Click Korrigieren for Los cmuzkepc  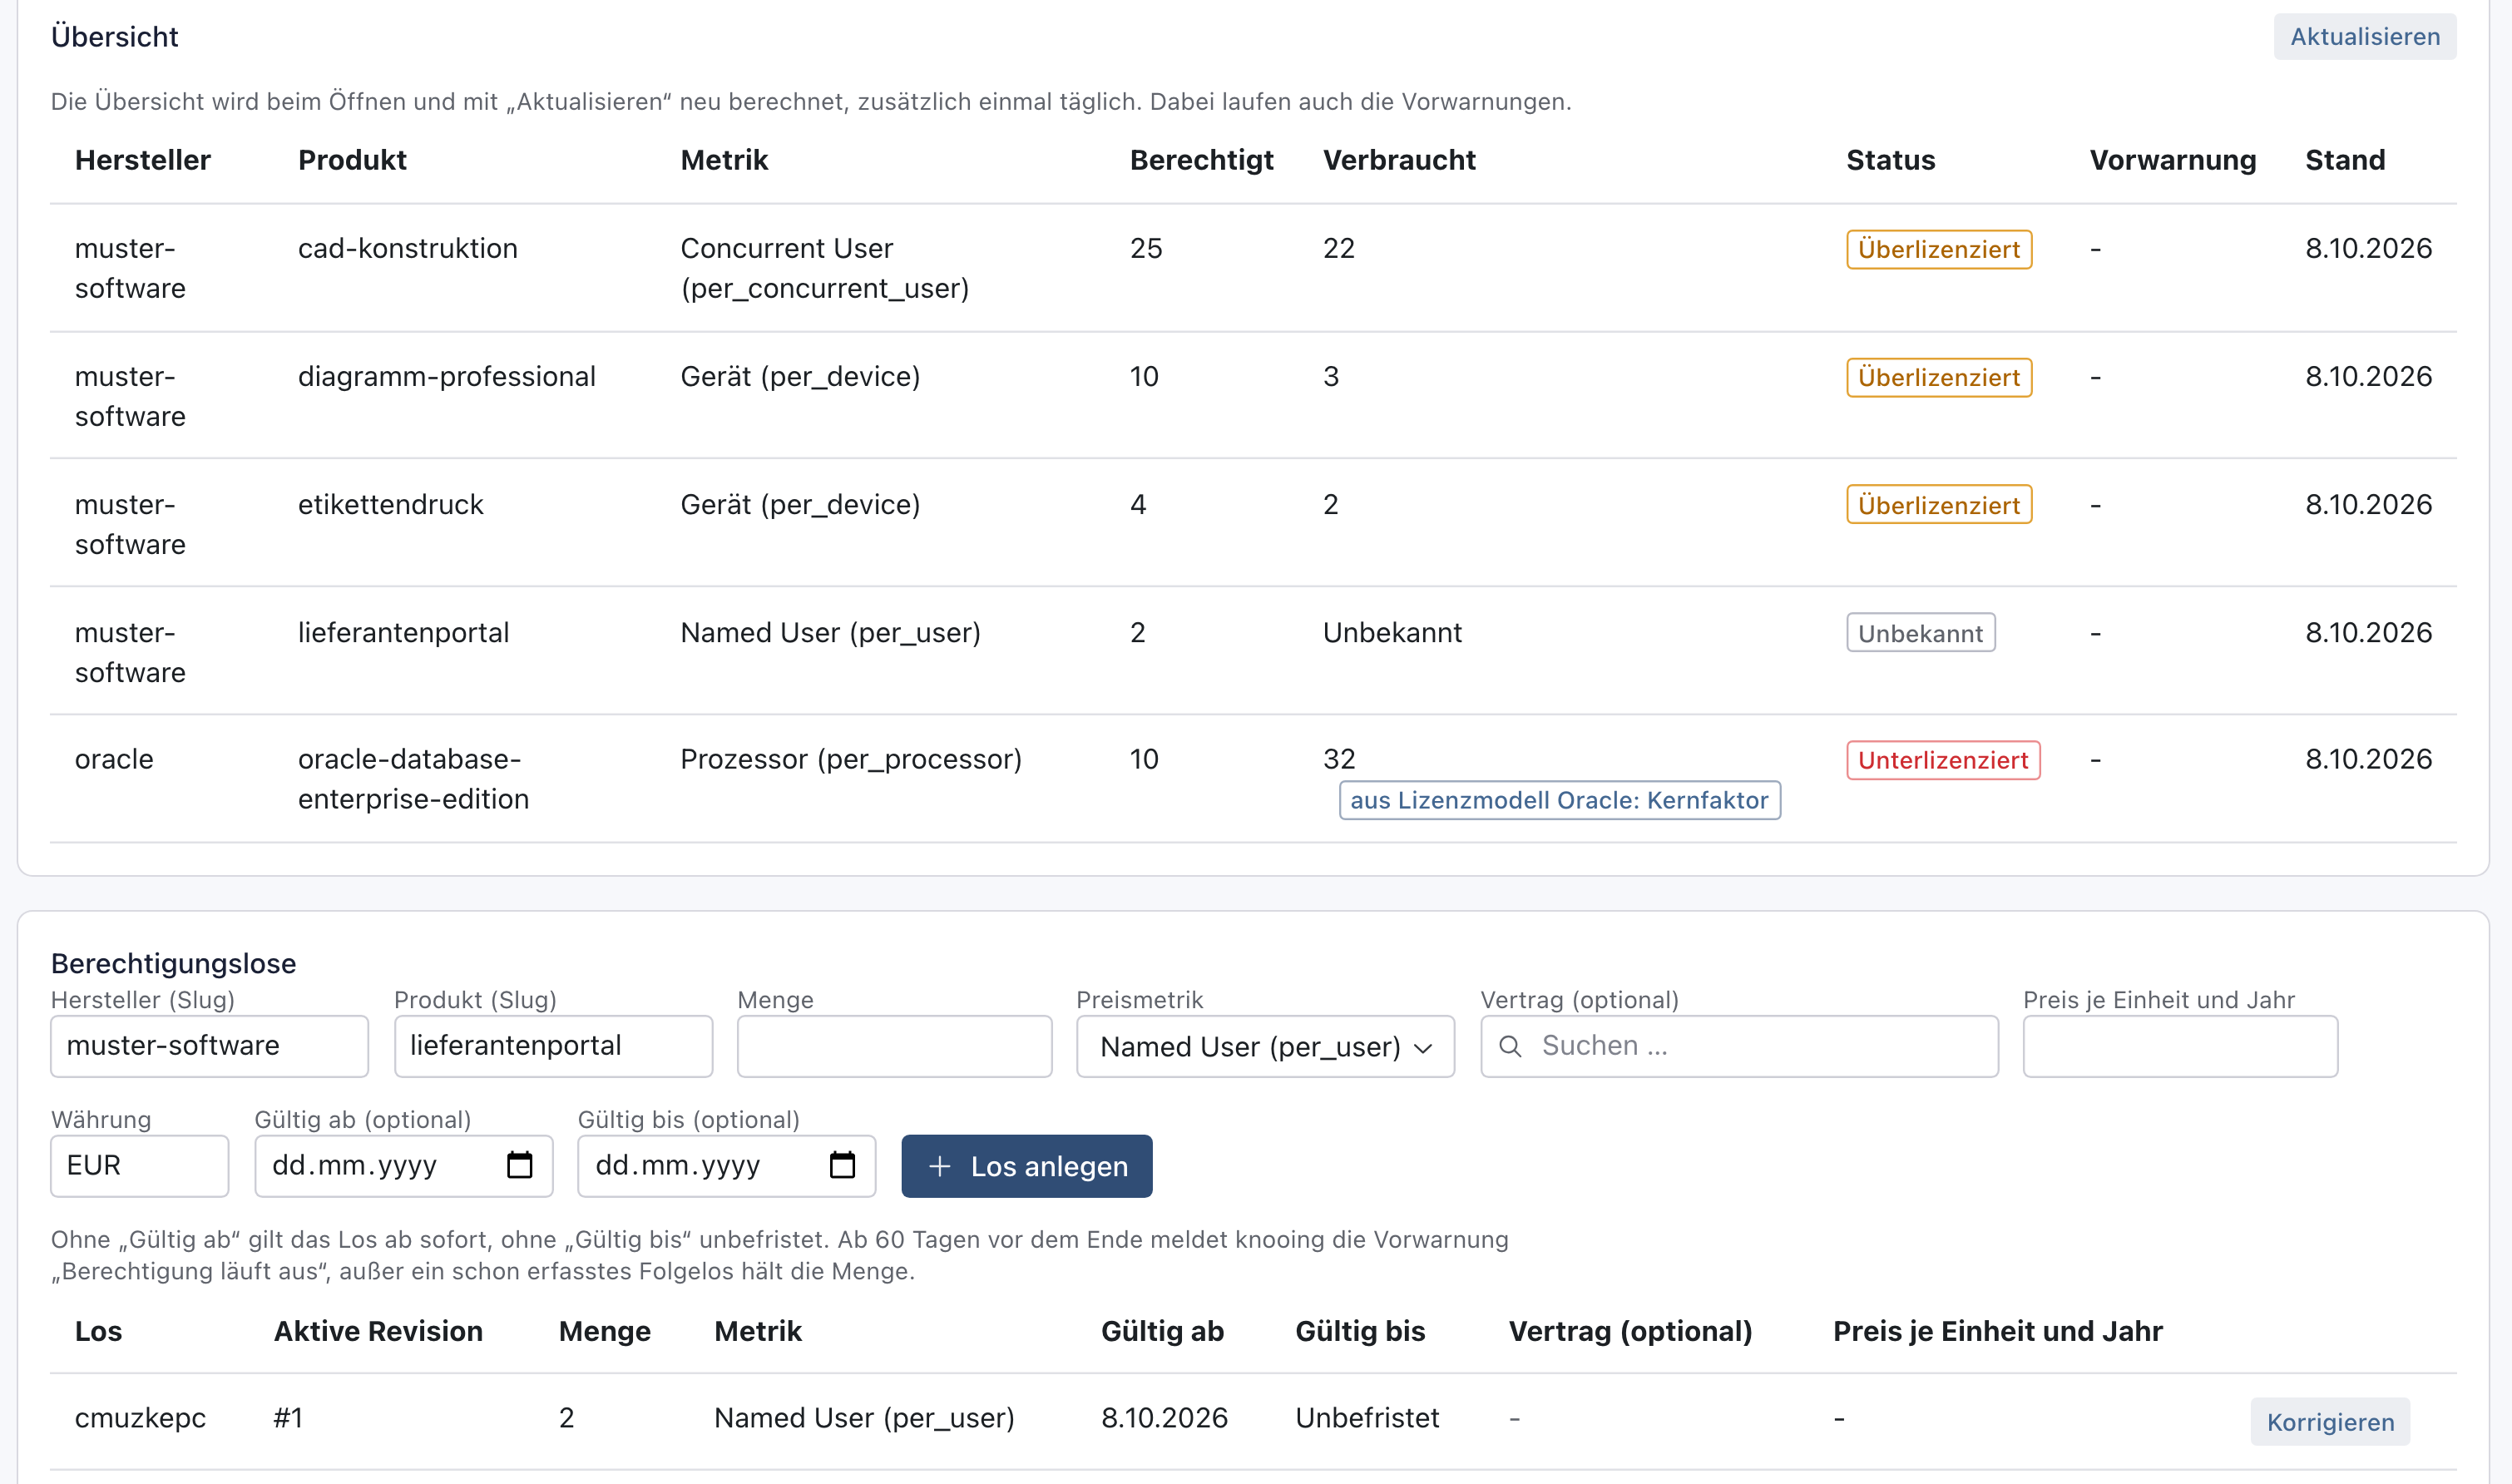point(2329,1422)
